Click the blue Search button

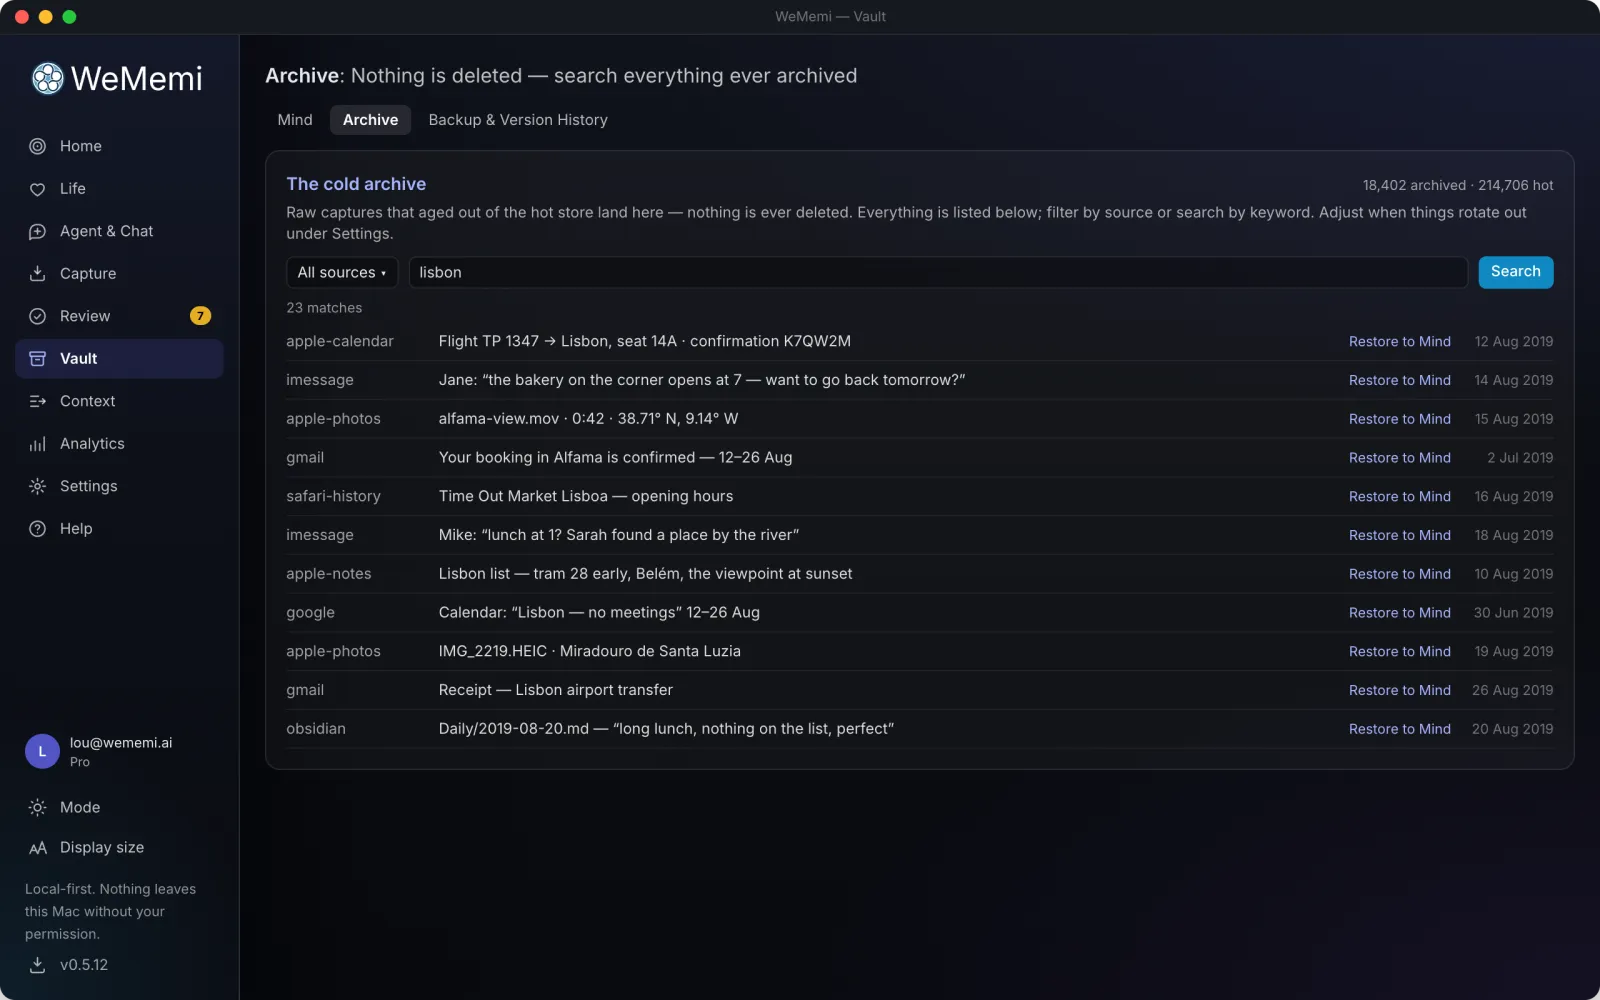(1515, 272)
